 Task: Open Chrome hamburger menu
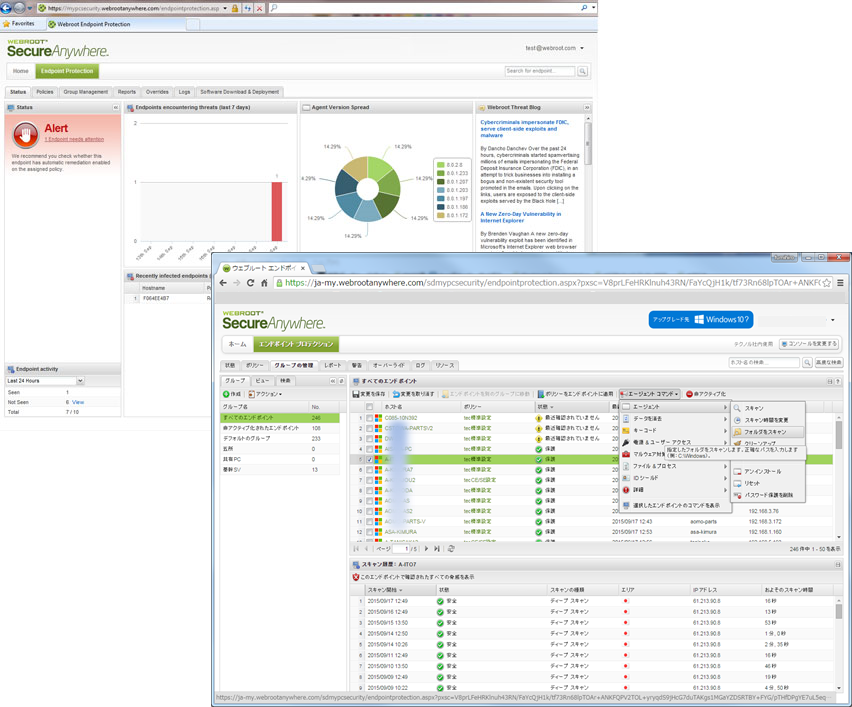840,283
